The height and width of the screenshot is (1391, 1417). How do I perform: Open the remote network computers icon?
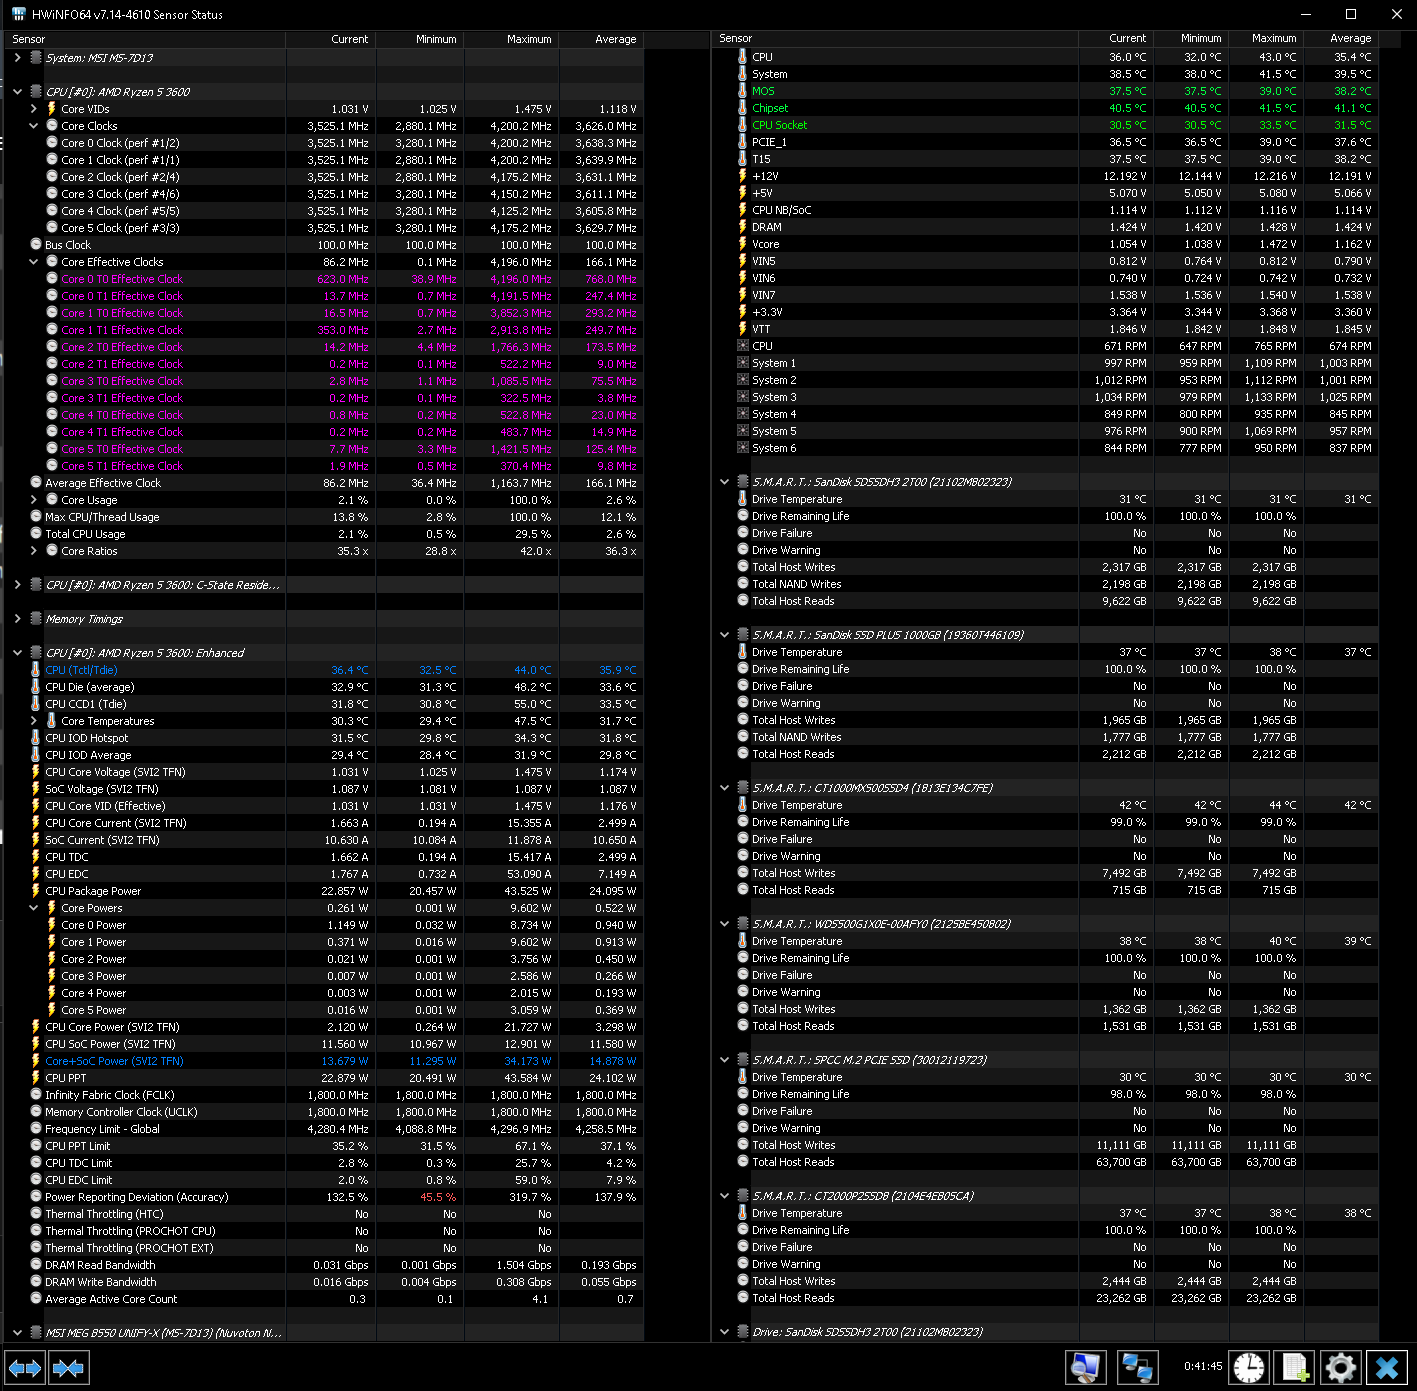(1137, 1367)
